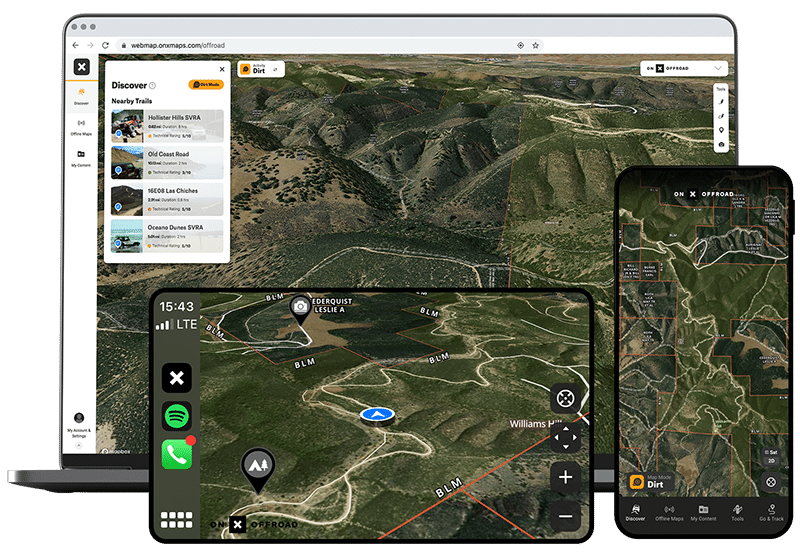
Task: Switch to the Go & Track tab on phone
Action: (x=771, y=514)
